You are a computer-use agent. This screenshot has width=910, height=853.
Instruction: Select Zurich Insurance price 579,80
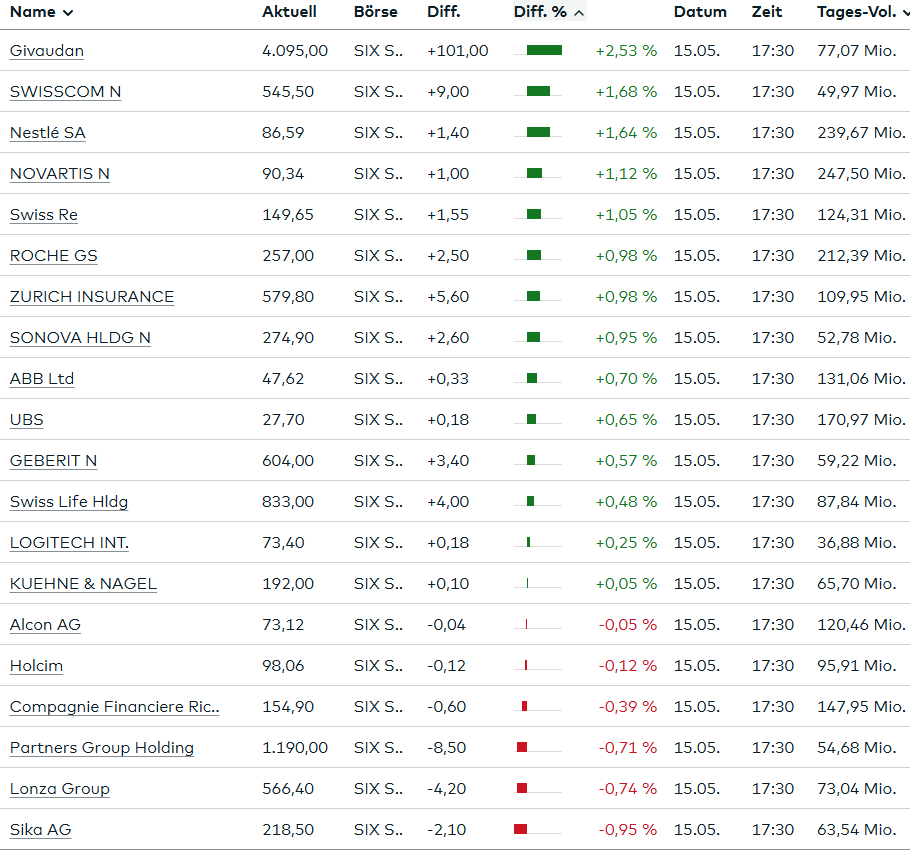[x=288, y=297]
